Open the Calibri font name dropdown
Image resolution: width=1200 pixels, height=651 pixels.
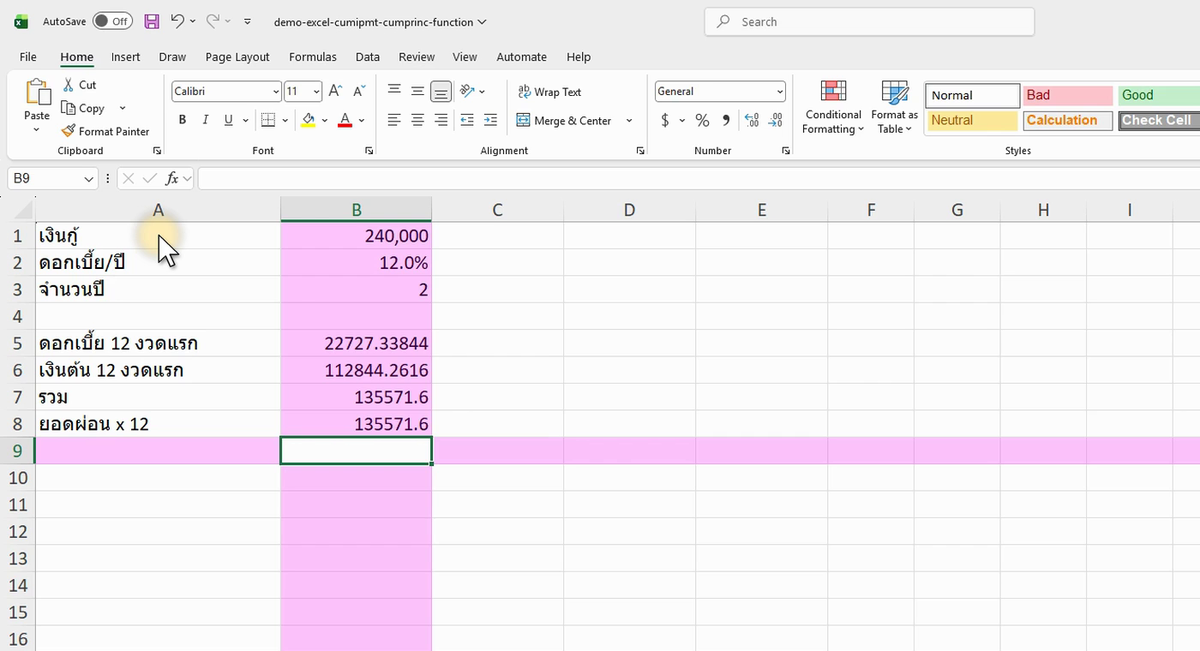pyautogui.click(x=276, y=91)
